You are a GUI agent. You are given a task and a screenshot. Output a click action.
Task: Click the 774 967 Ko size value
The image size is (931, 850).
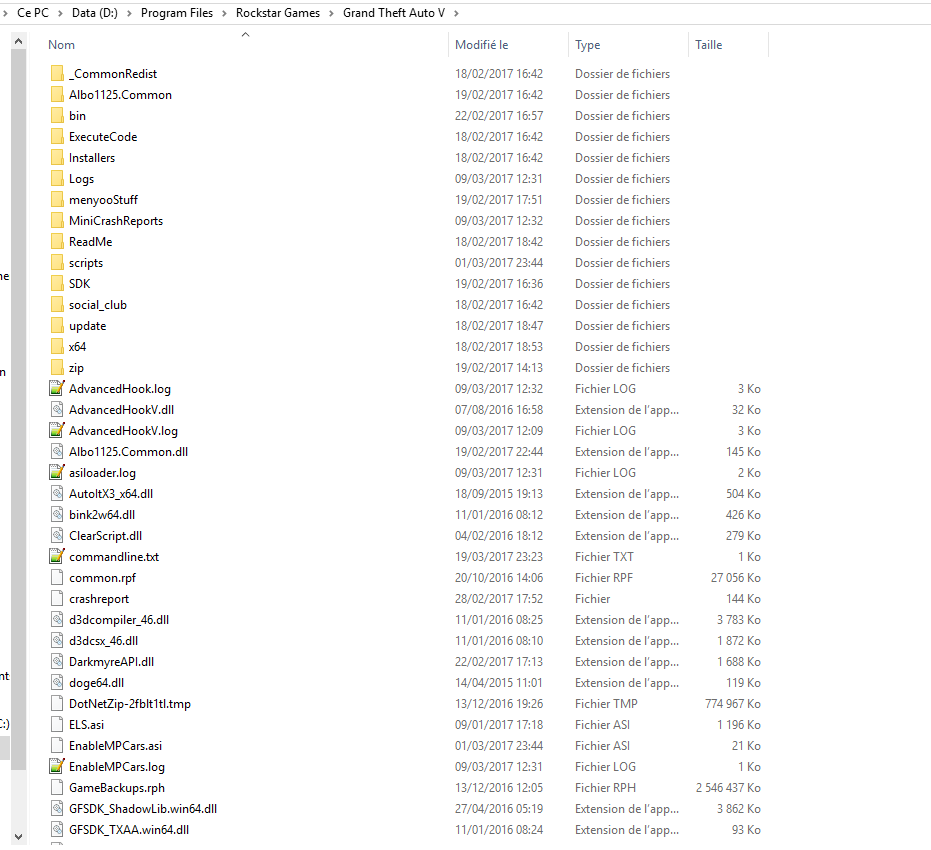[733, 704]
